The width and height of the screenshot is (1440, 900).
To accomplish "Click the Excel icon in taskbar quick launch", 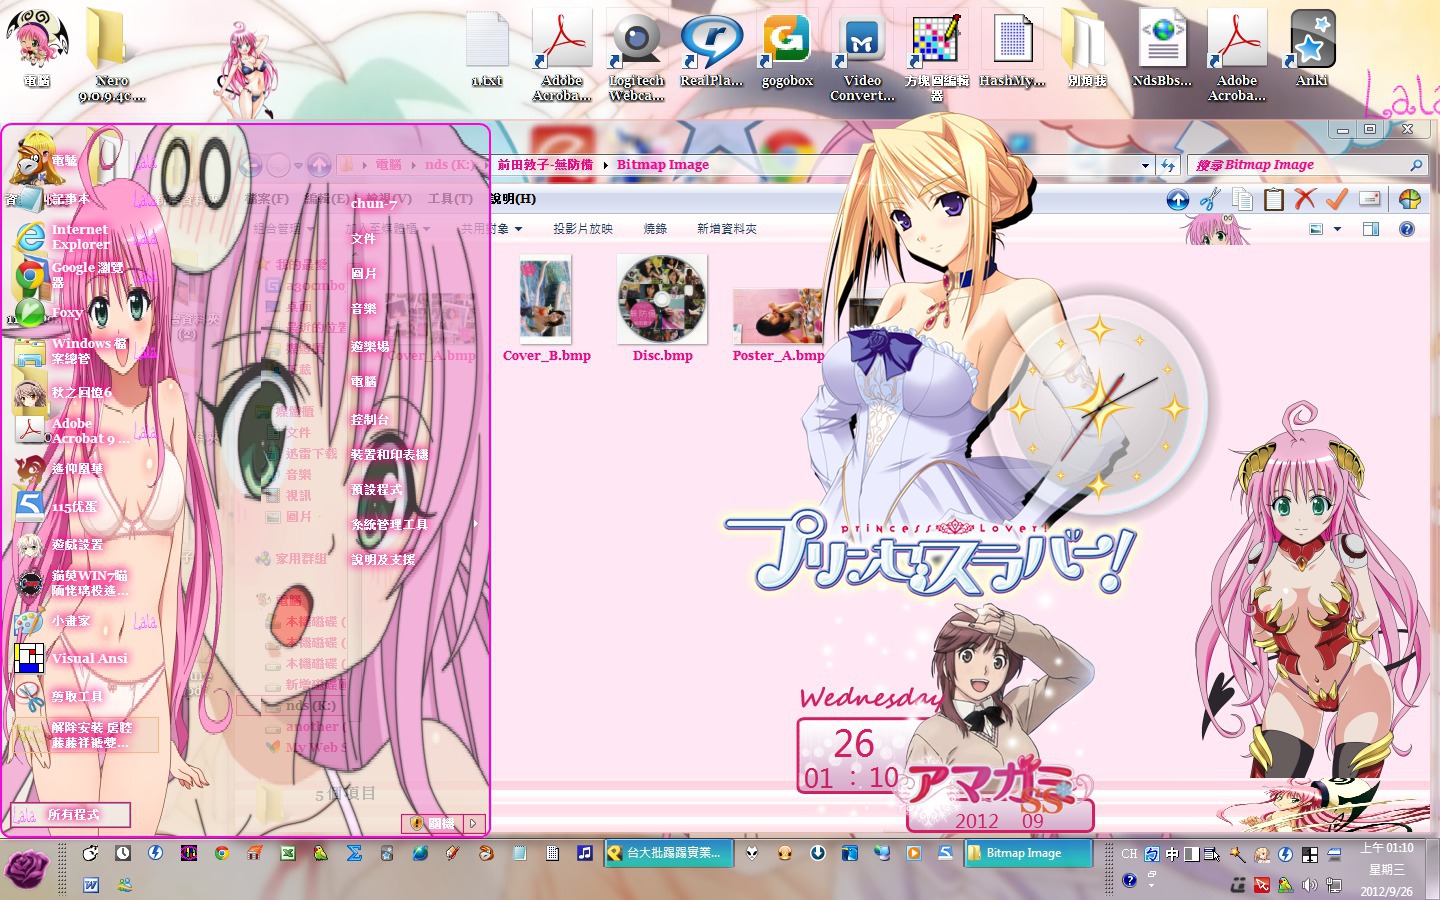I will (287, 853).
